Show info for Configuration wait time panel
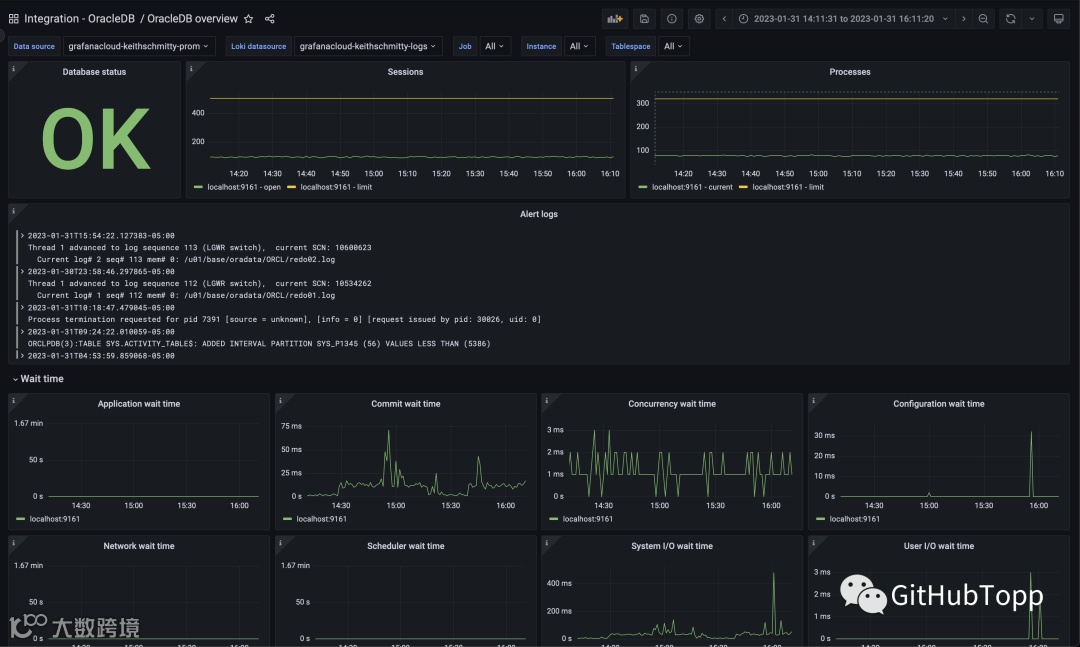This screenshot has height=647, width=1080. (x=813, y=400)
